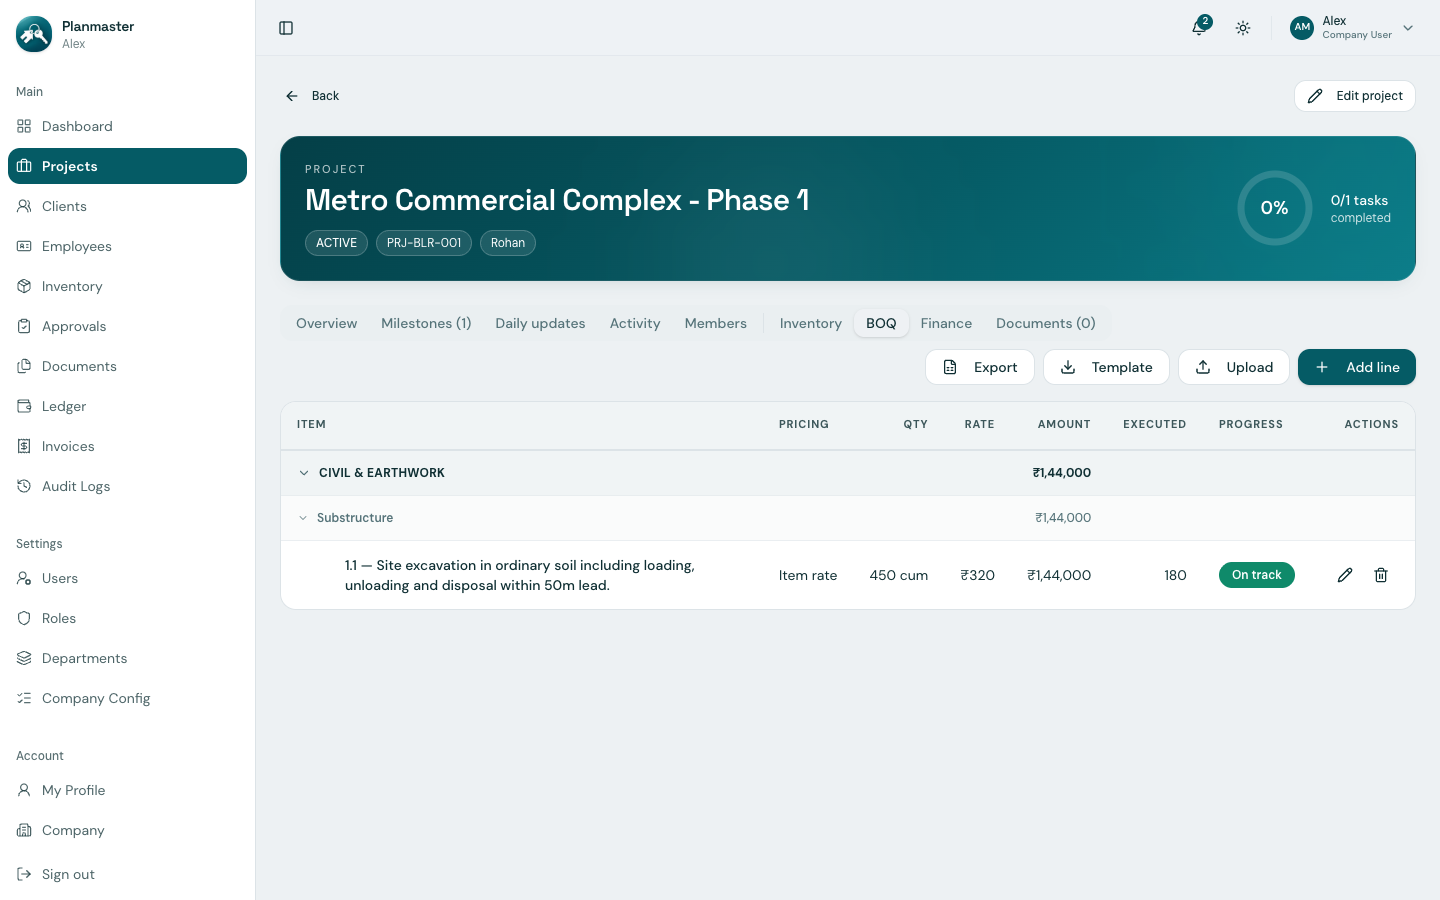This screenshot has width=1440, height=900.
Task: Export the BOQ
Action: [980, 367]
